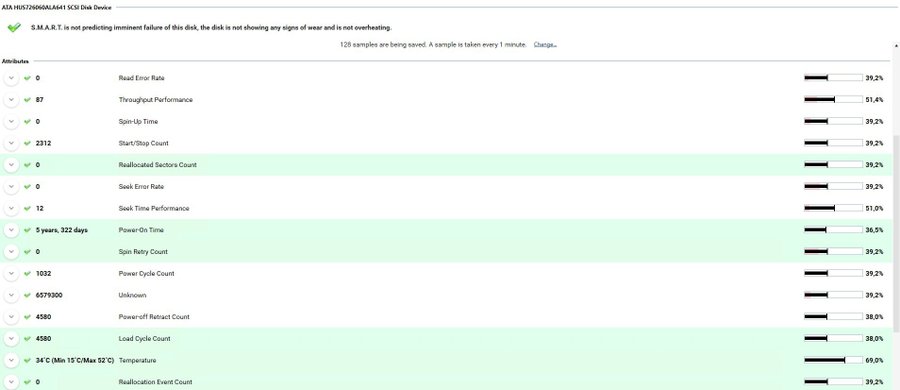The image size is (900, 390).
Task: Click the green check beside Throughput Performance value 87
Action: pyautogui.click(x=27, y=100)
